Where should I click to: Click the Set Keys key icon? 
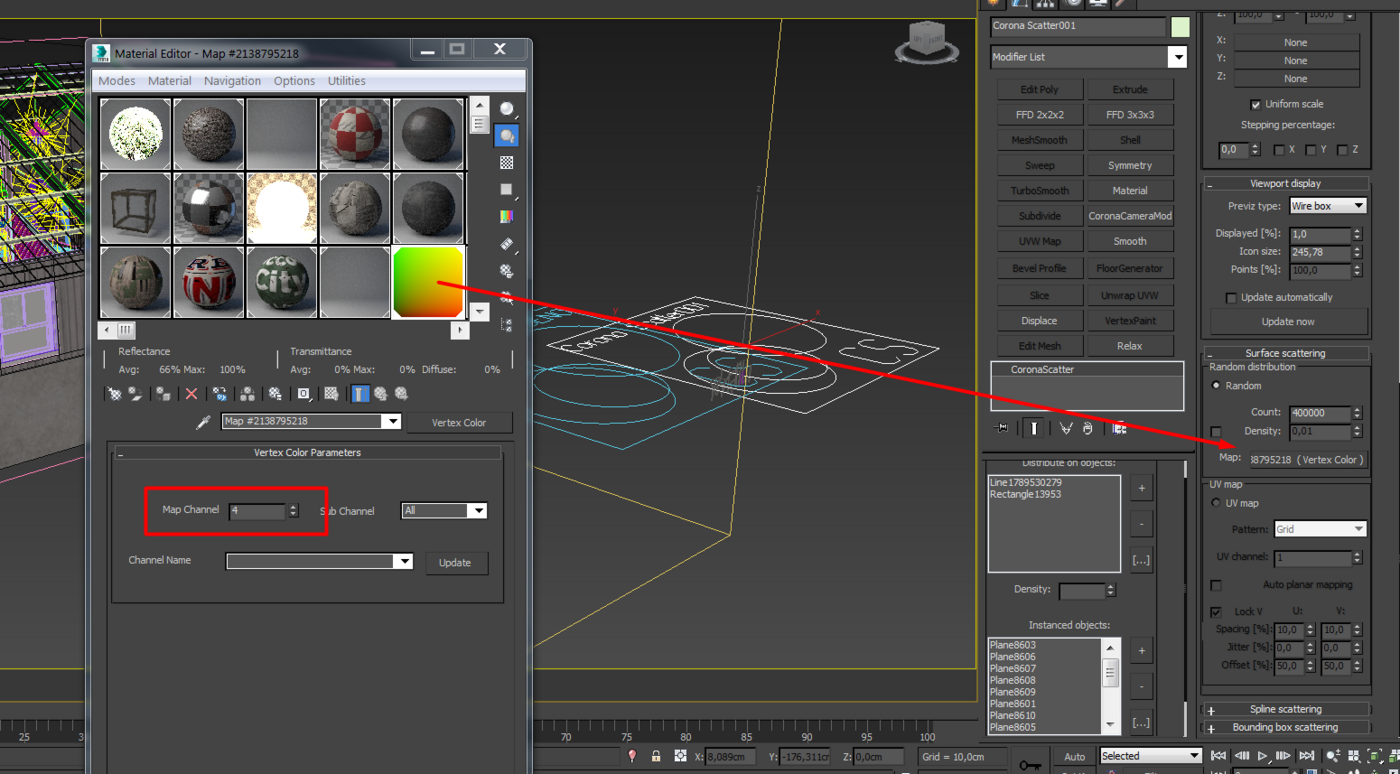pyautogui.click(x=1030, y=765)
